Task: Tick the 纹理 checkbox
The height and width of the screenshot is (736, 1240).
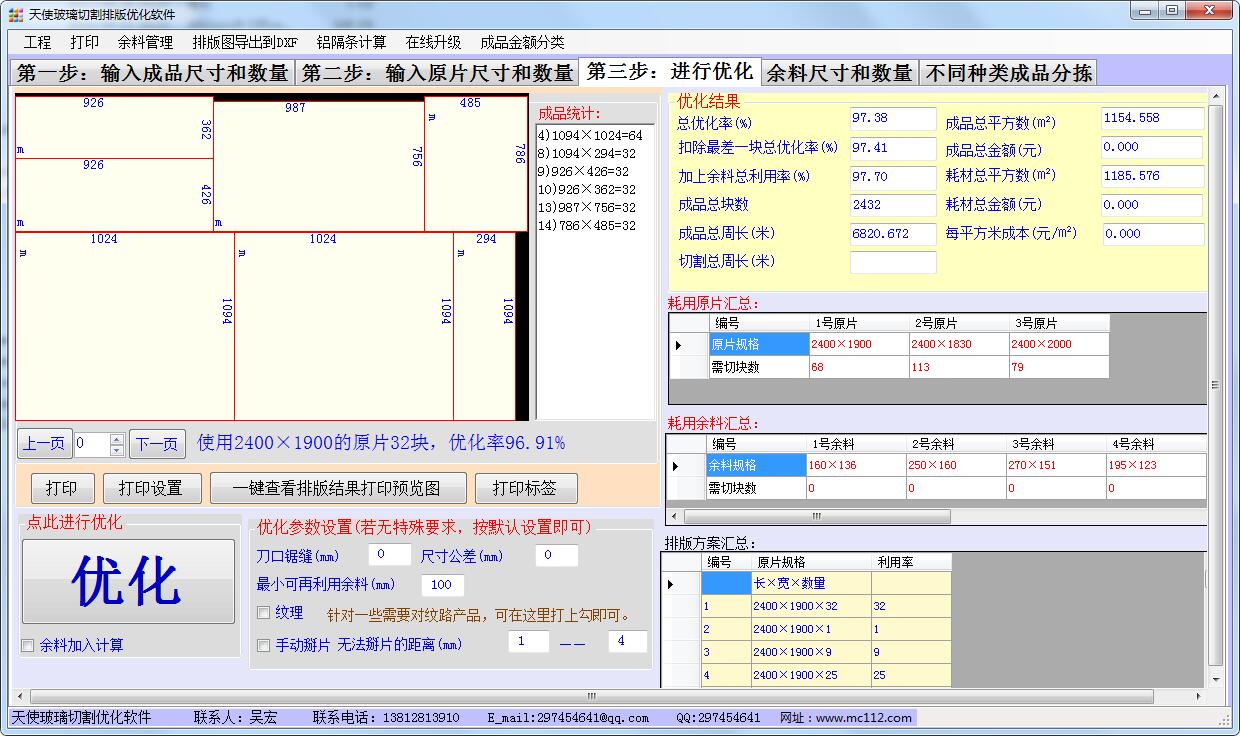Action: (264, 613)
